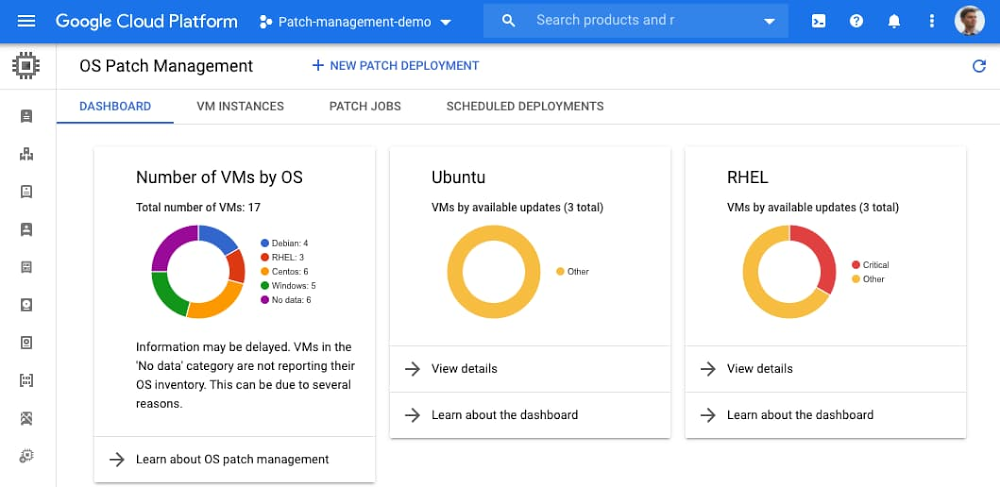Open the main navigation hamburger menu
The image size is (1000, 487).
(x=26, y=21)
